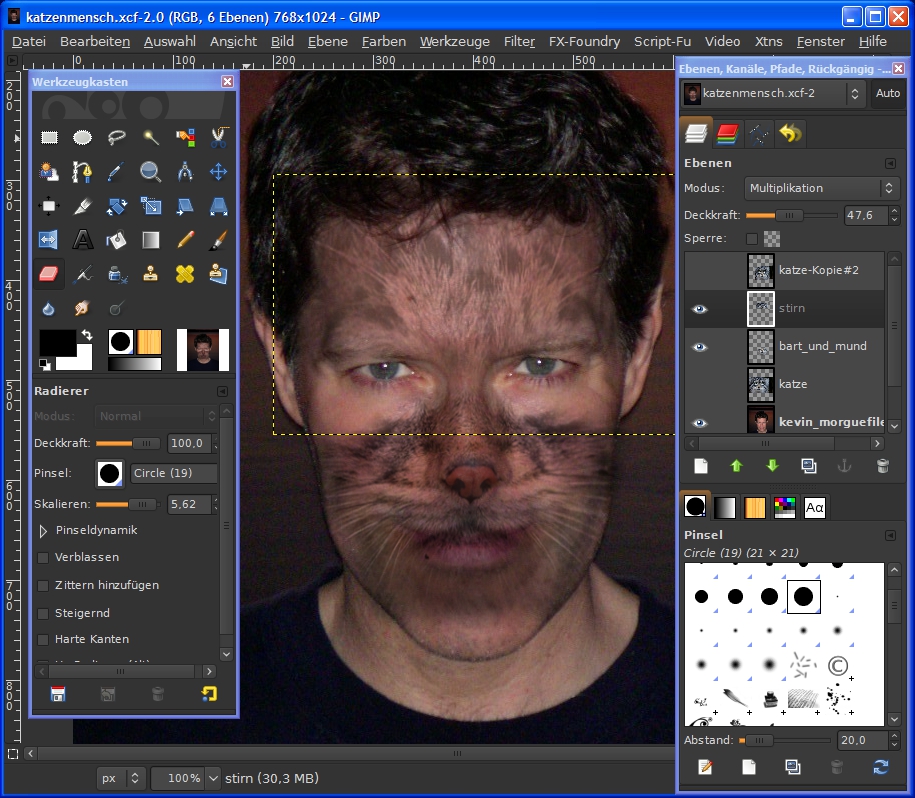Expand the Pinseldynamik section

click(43, 531)
